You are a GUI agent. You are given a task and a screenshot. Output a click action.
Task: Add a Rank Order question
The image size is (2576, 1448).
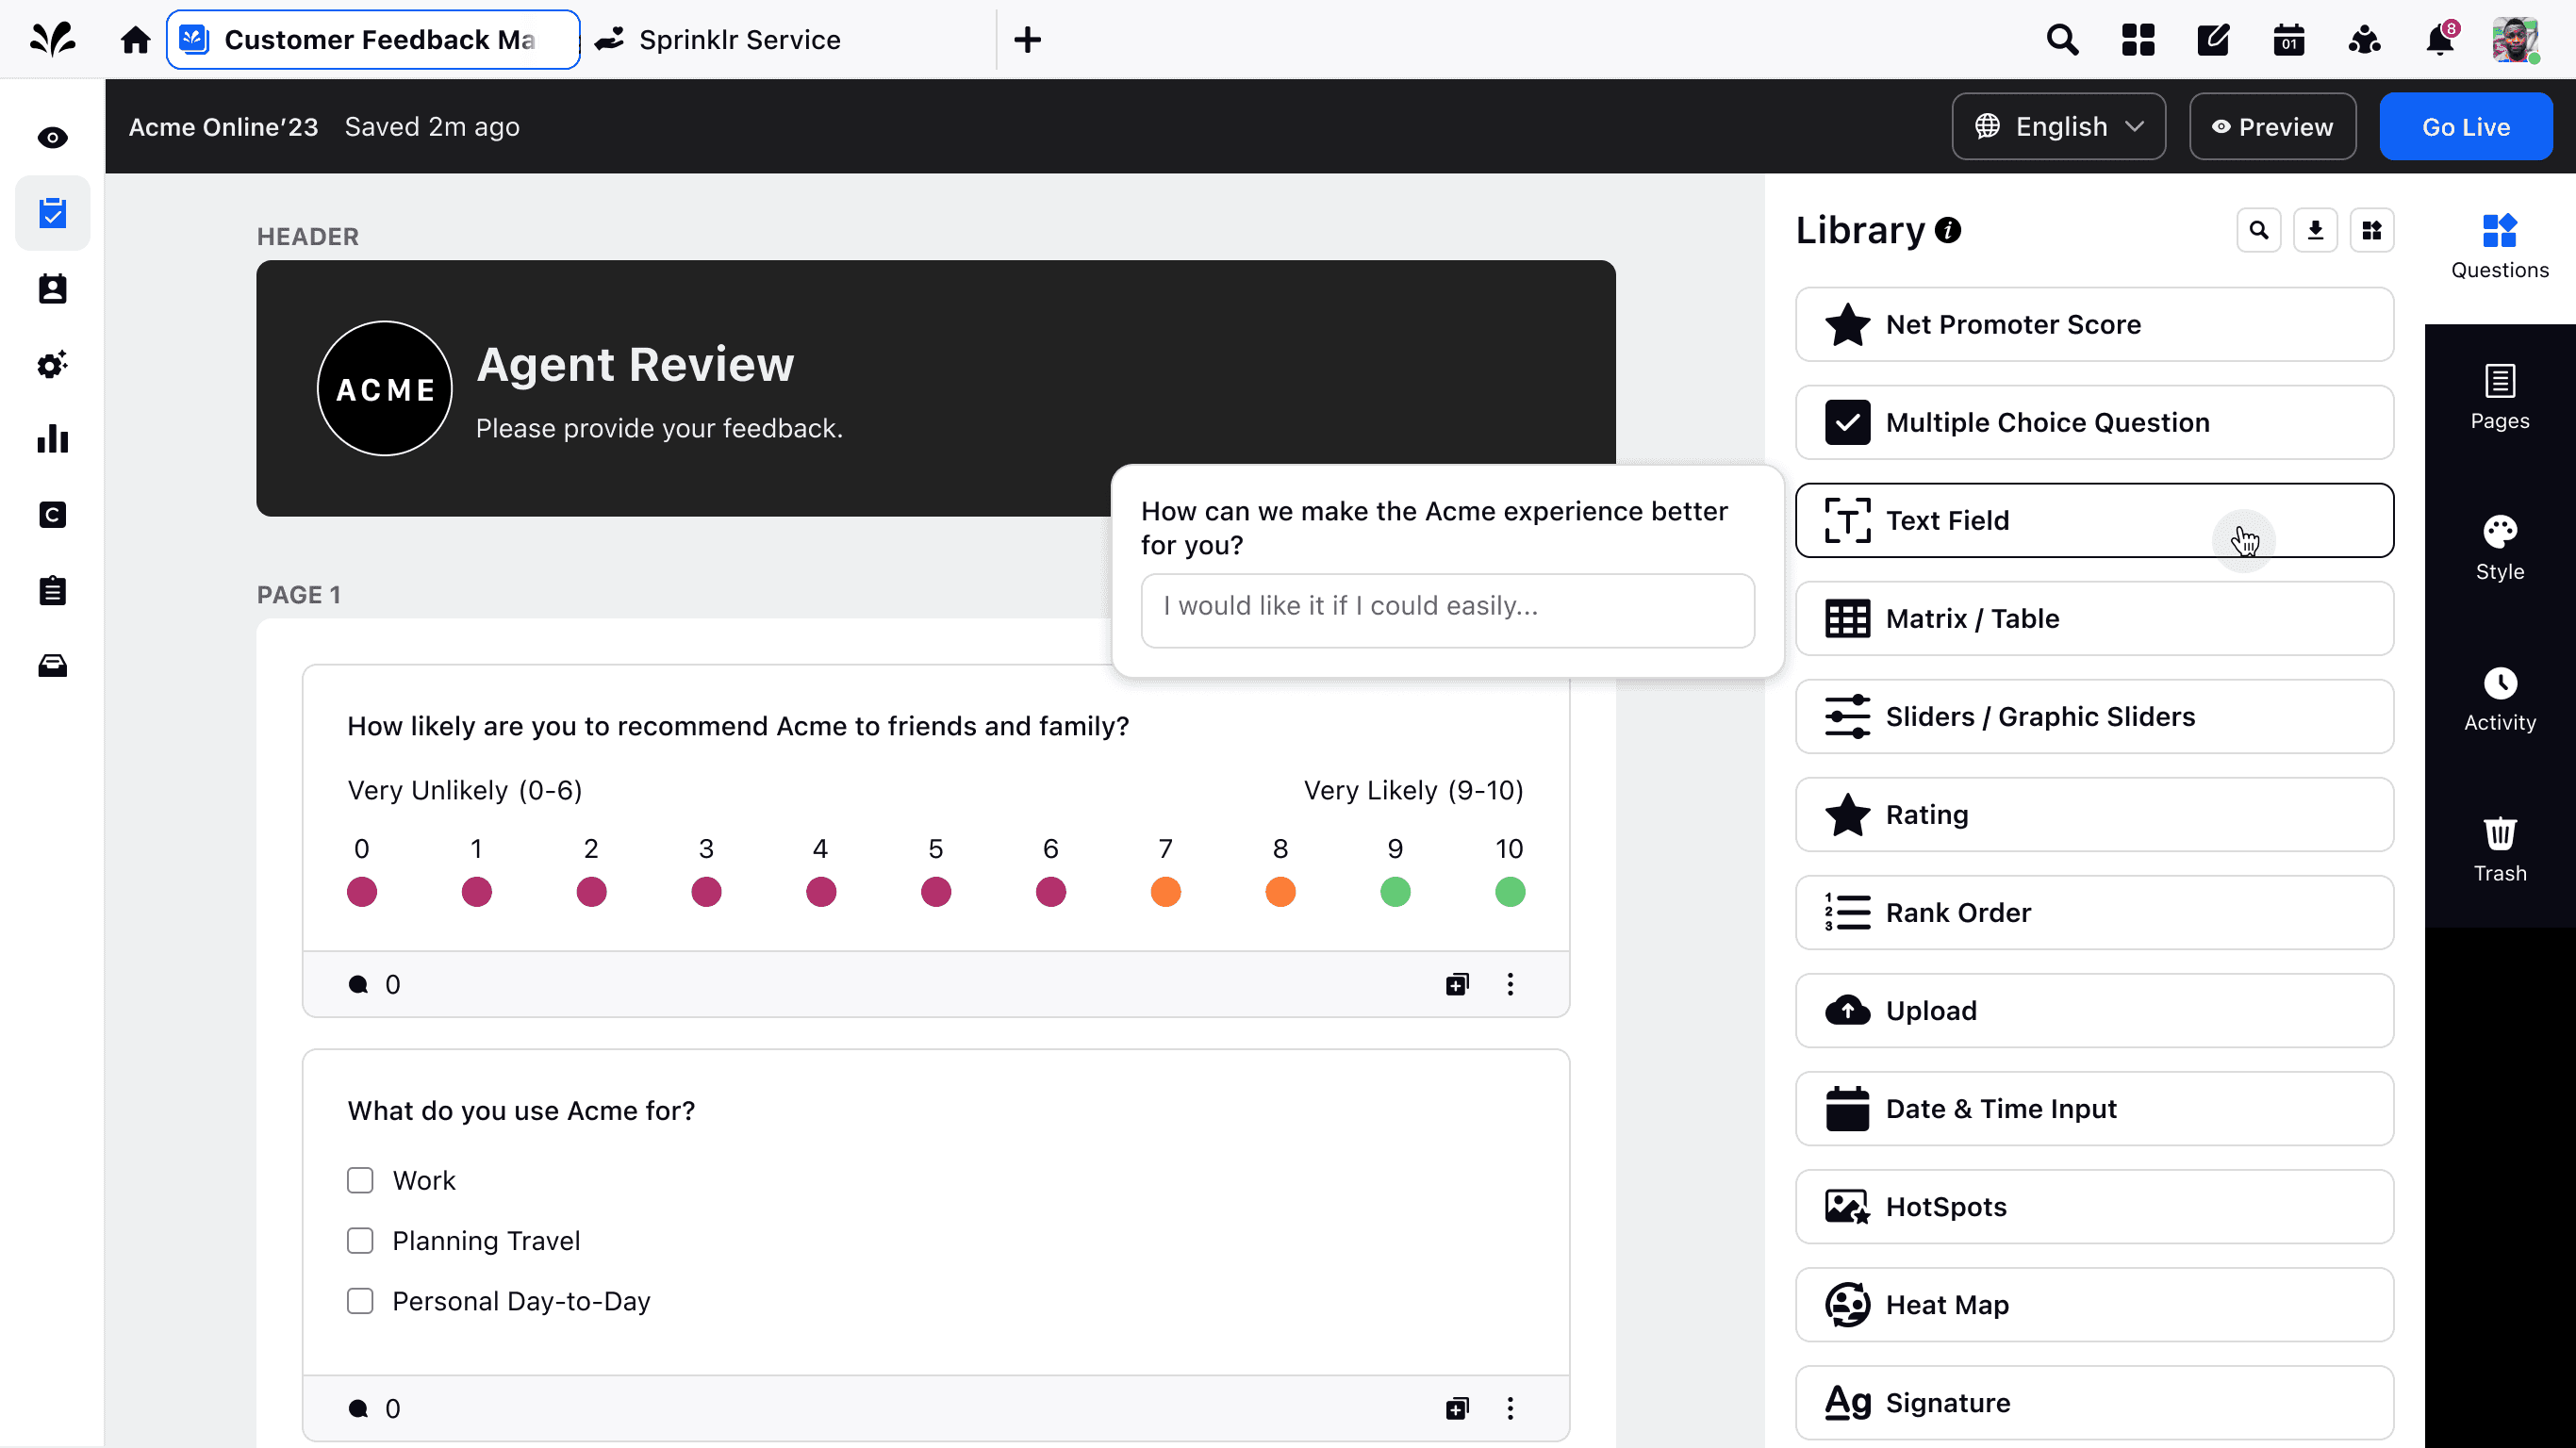(x=2094, y=912)
